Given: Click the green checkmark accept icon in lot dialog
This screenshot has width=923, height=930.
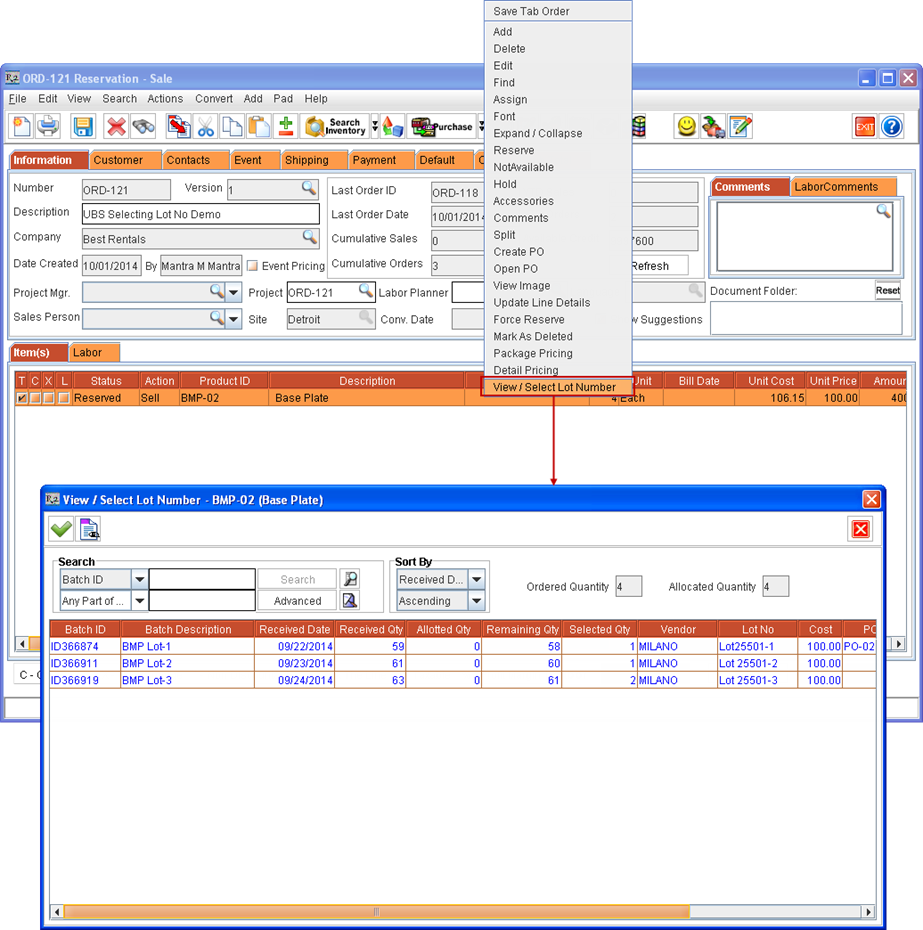Looking at the screenshot, I should pos(61,529).
